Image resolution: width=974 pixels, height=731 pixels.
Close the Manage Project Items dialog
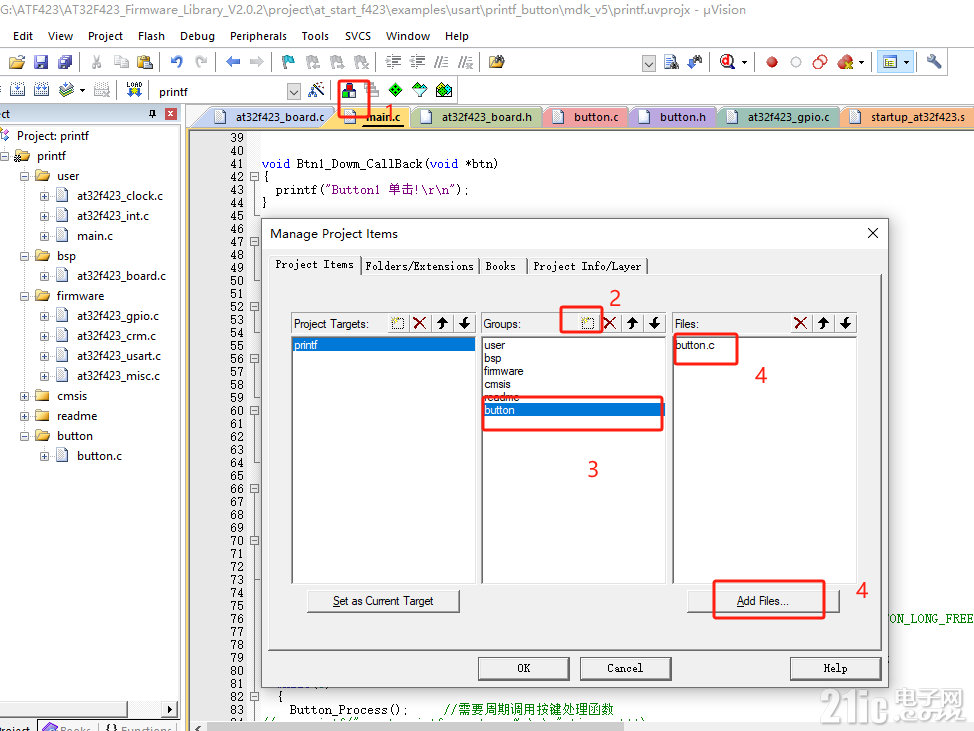[x=873, y=233]
